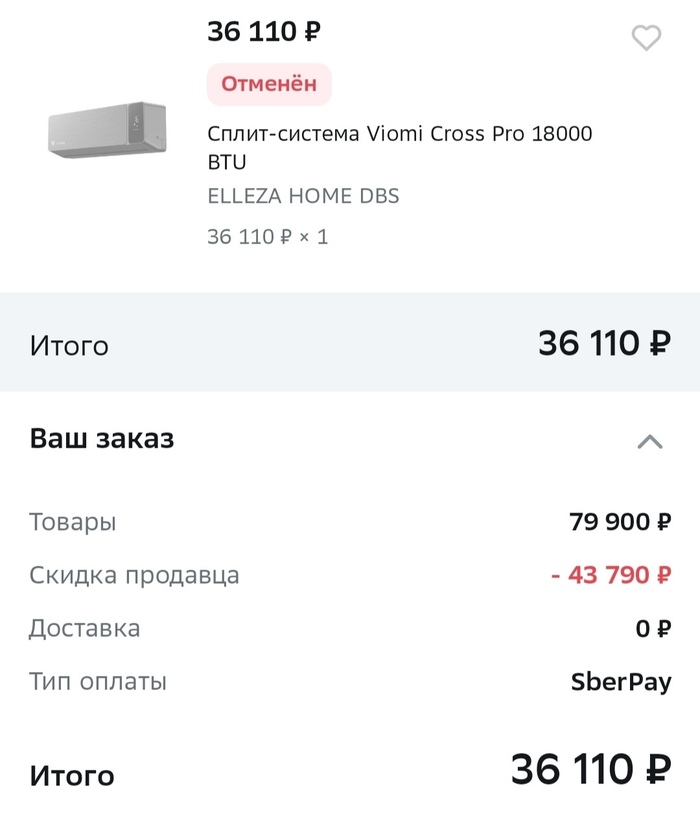Select the red −43 790 ₽ discount value
Screen dimensions: 700x834
pos(611,575)
